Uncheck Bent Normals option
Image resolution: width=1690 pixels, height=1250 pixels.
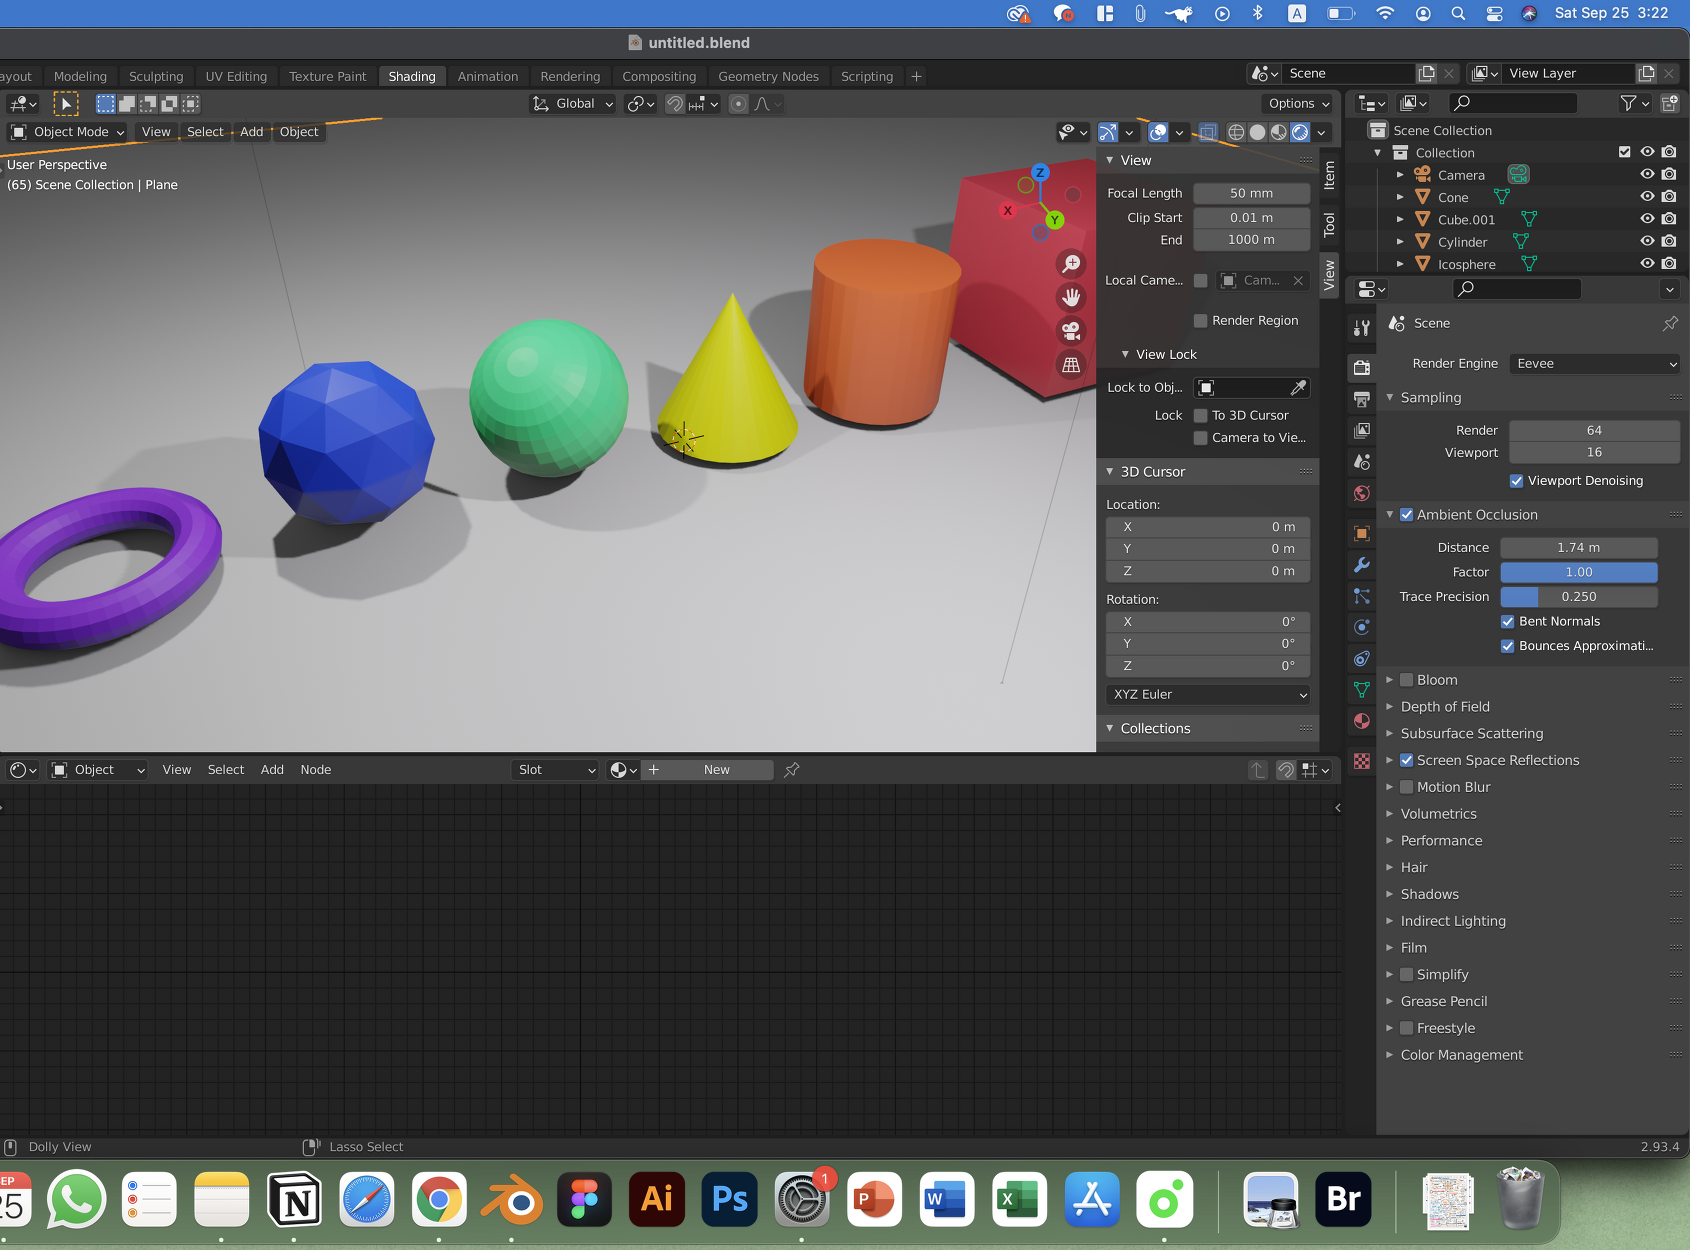tap(1507, 622)
